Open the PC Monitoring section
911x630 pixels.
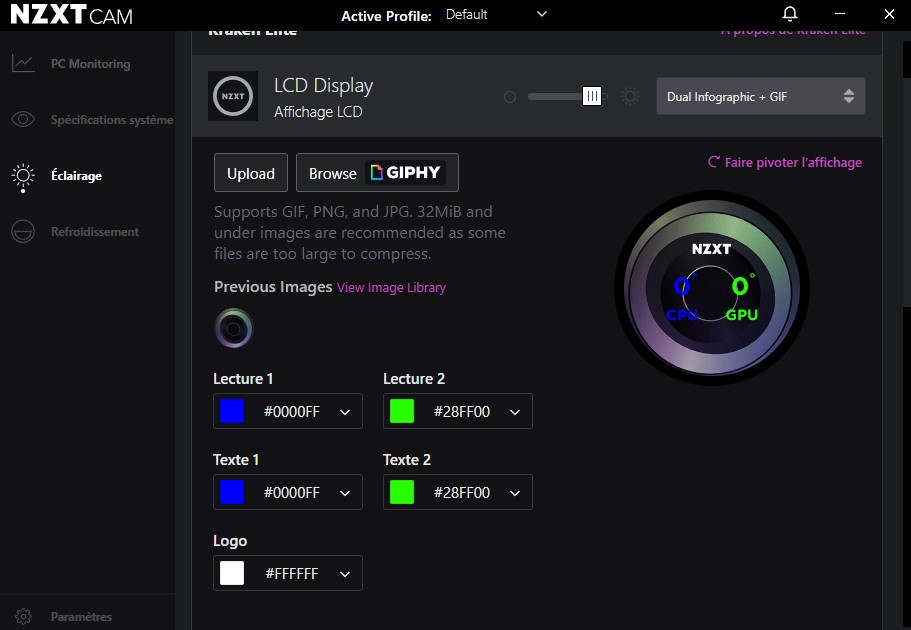pos(90,64)
